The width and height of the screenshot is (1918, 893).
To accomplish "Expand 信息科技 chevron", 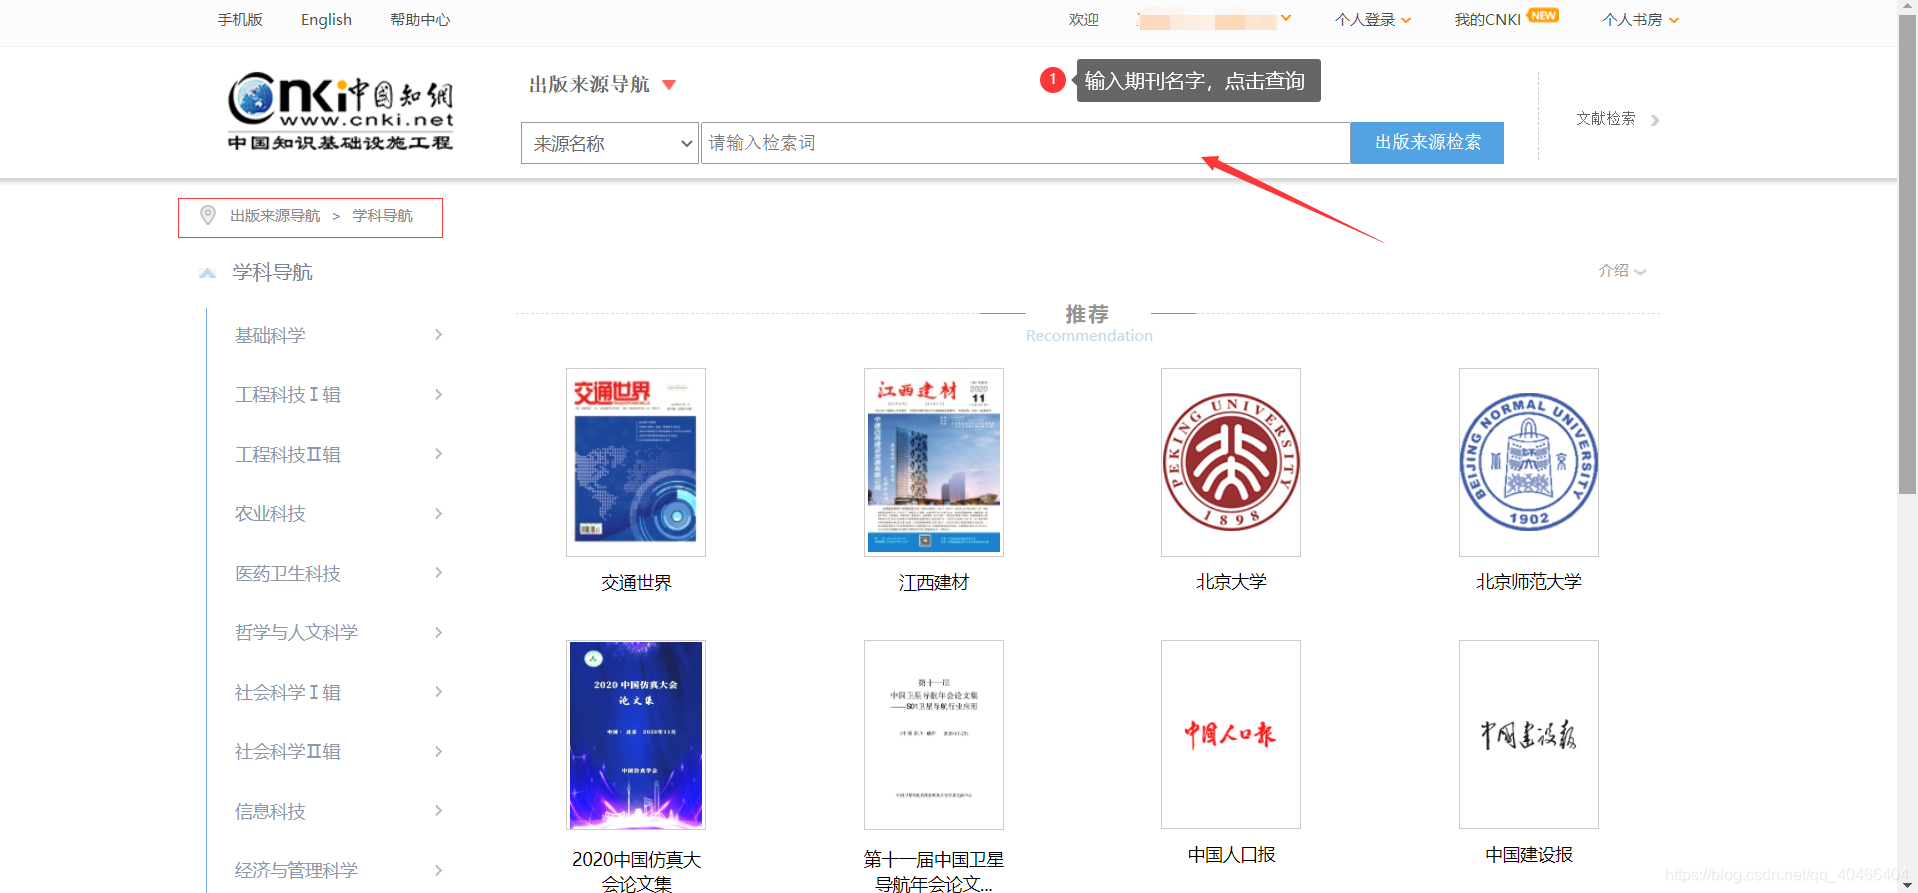I will tap(438, 811).
